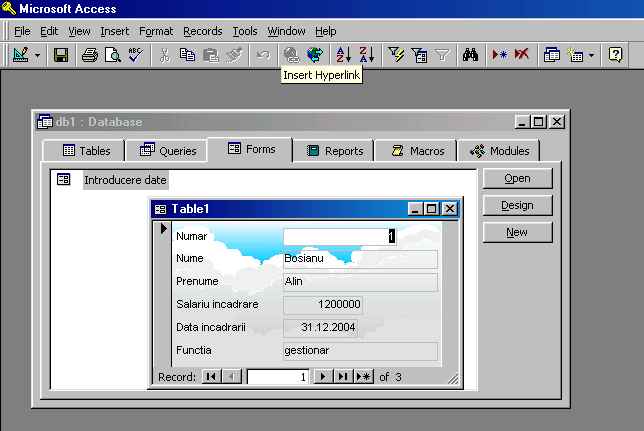The image size is (644, 431).
Task: Click the Sort Descending icon
Action: pyautogui.click(x=366, y=56)
